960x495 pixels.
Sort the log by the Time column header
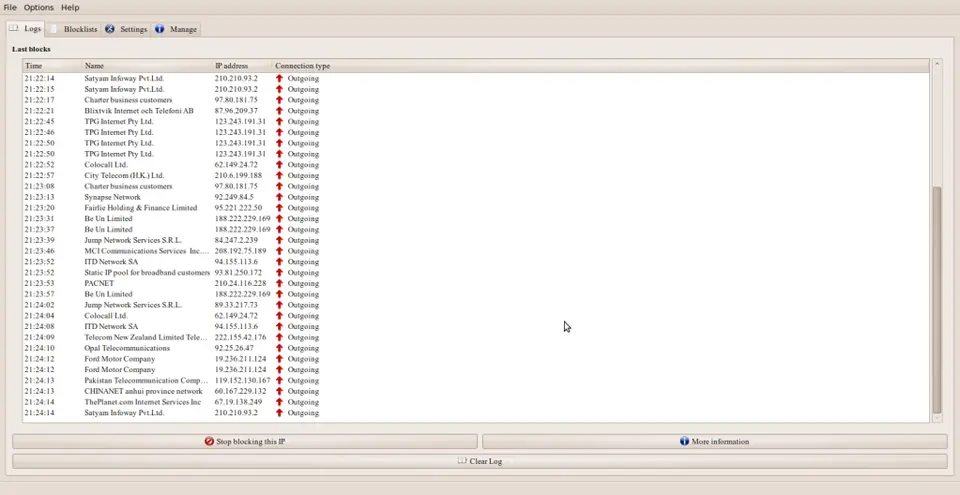[x=52, y=66]
